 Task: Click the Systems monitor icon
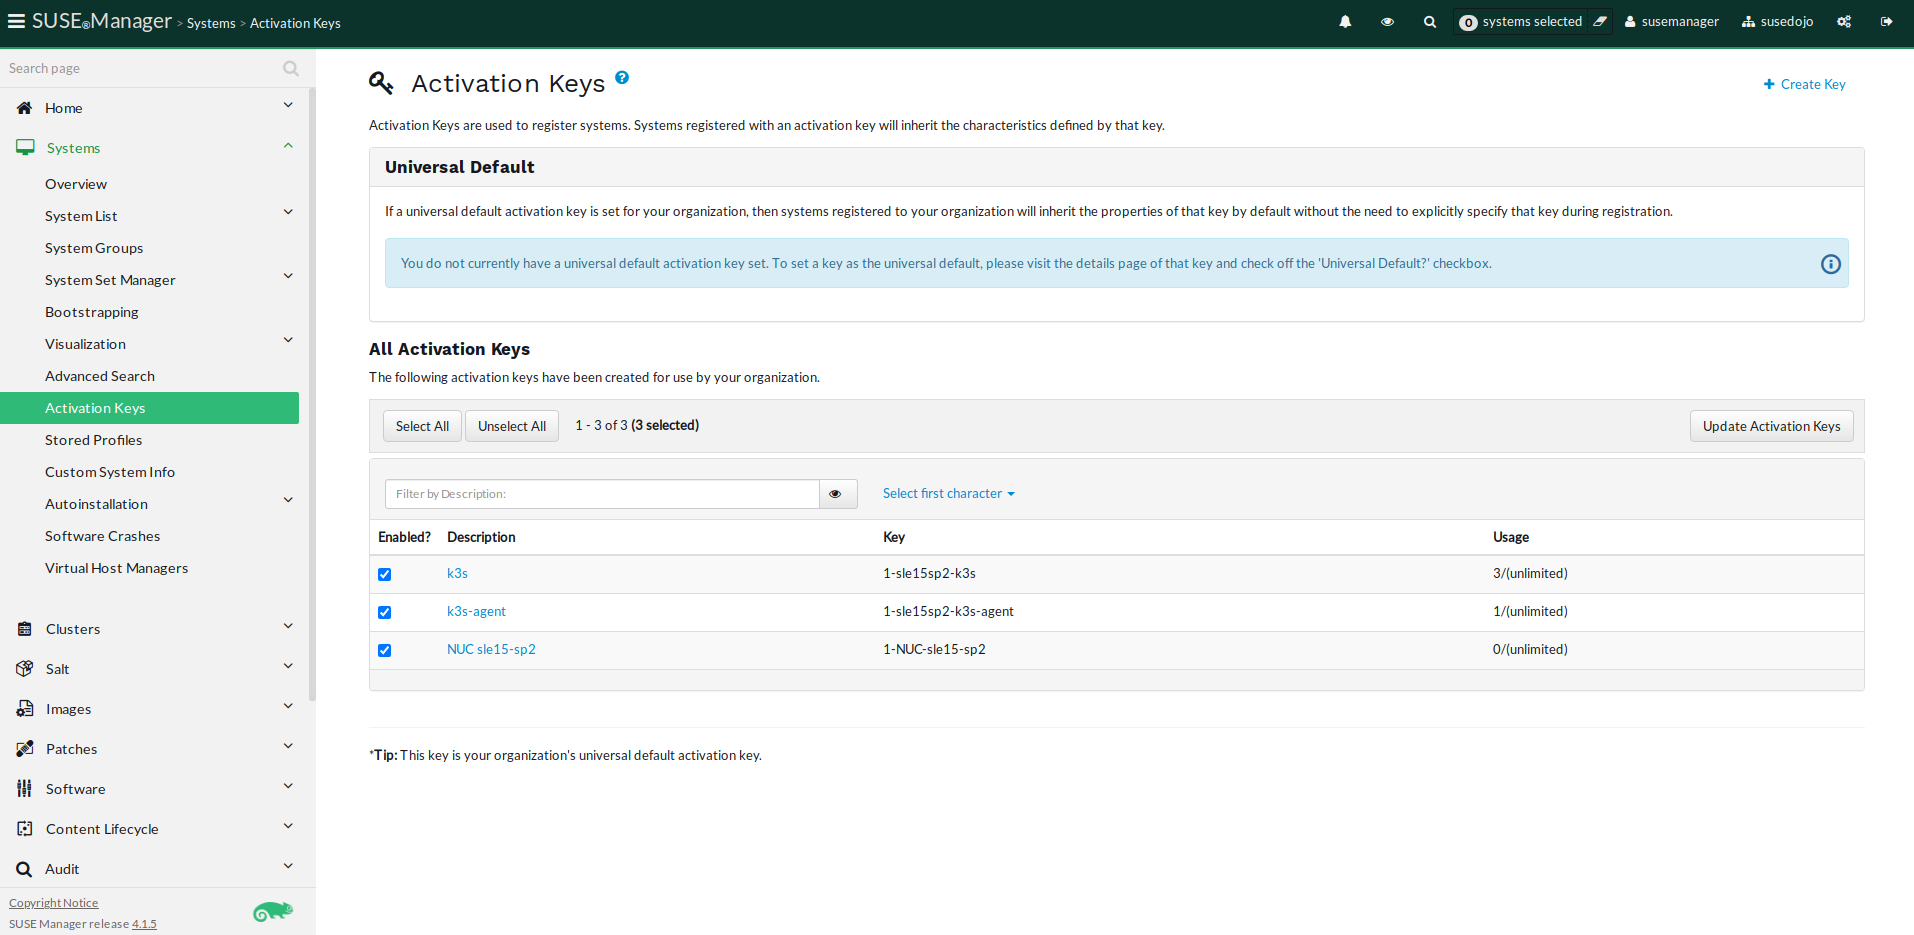pos(25,148)
